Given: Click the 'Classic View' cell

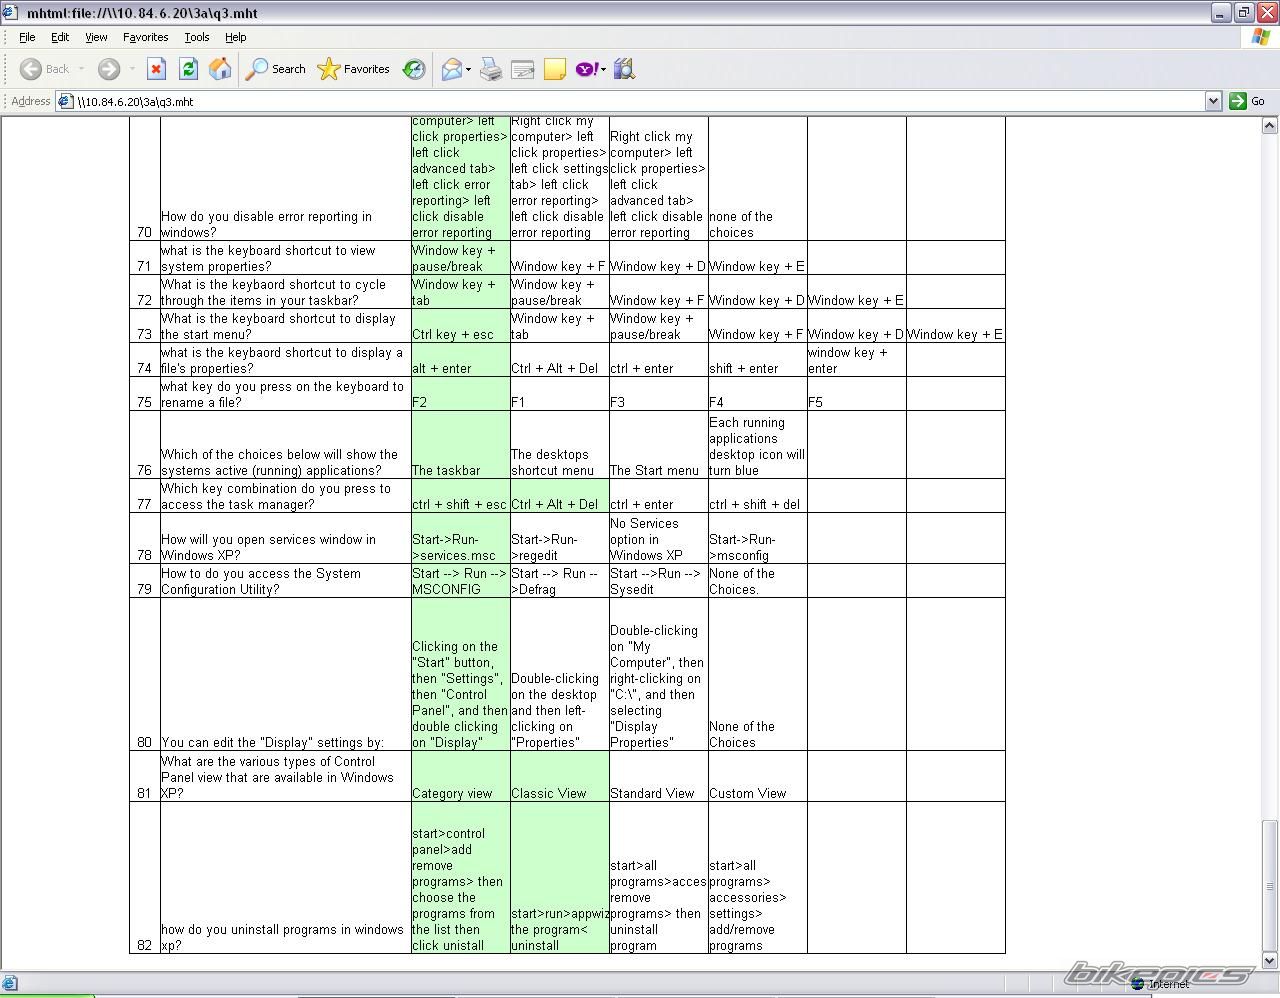Looking at the screenshot, I should point(559,776).
